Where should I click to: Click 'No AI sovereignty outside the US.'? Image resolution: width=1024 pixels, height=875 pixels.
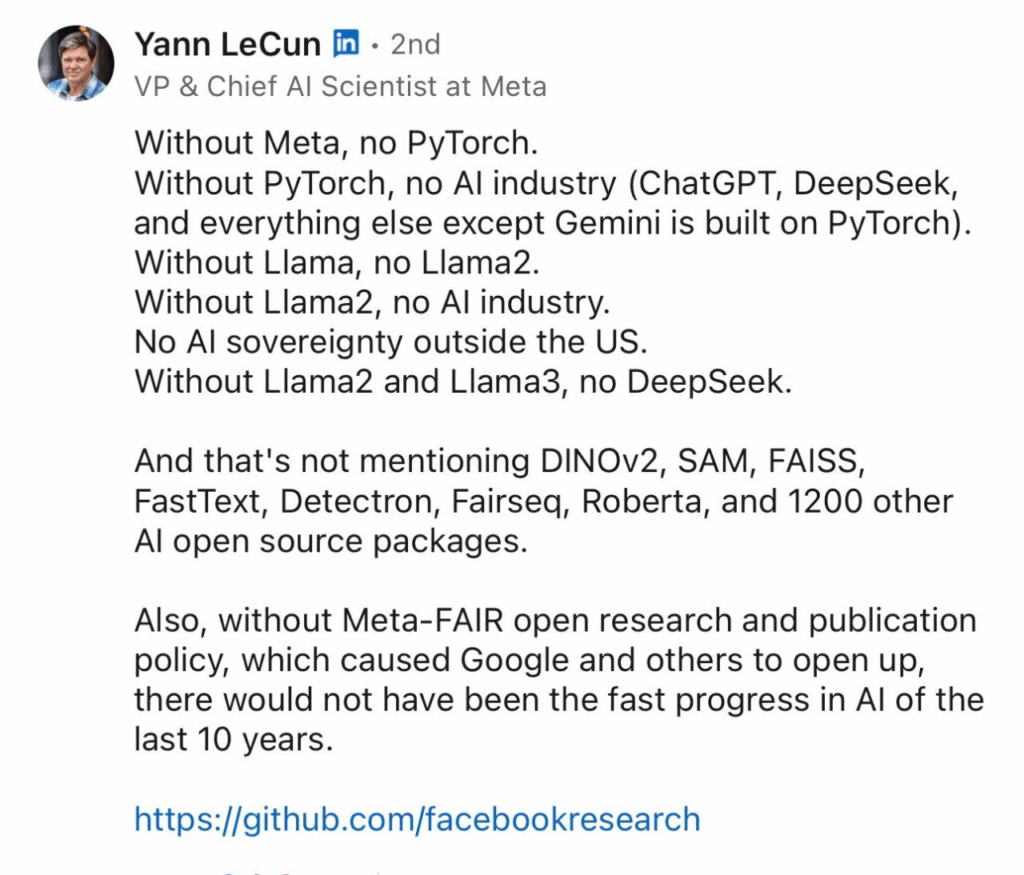click(x=391, y=342)
